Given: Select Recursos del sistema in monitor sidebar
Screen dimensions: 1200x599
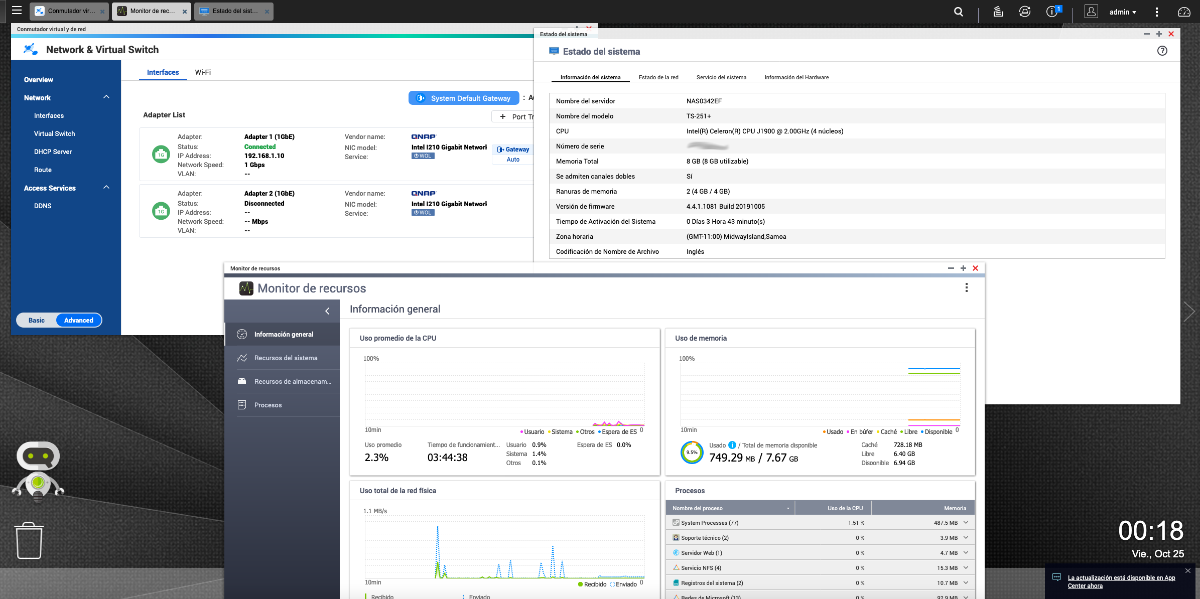Looking at the screenshot, I should [x=285, y=358].
